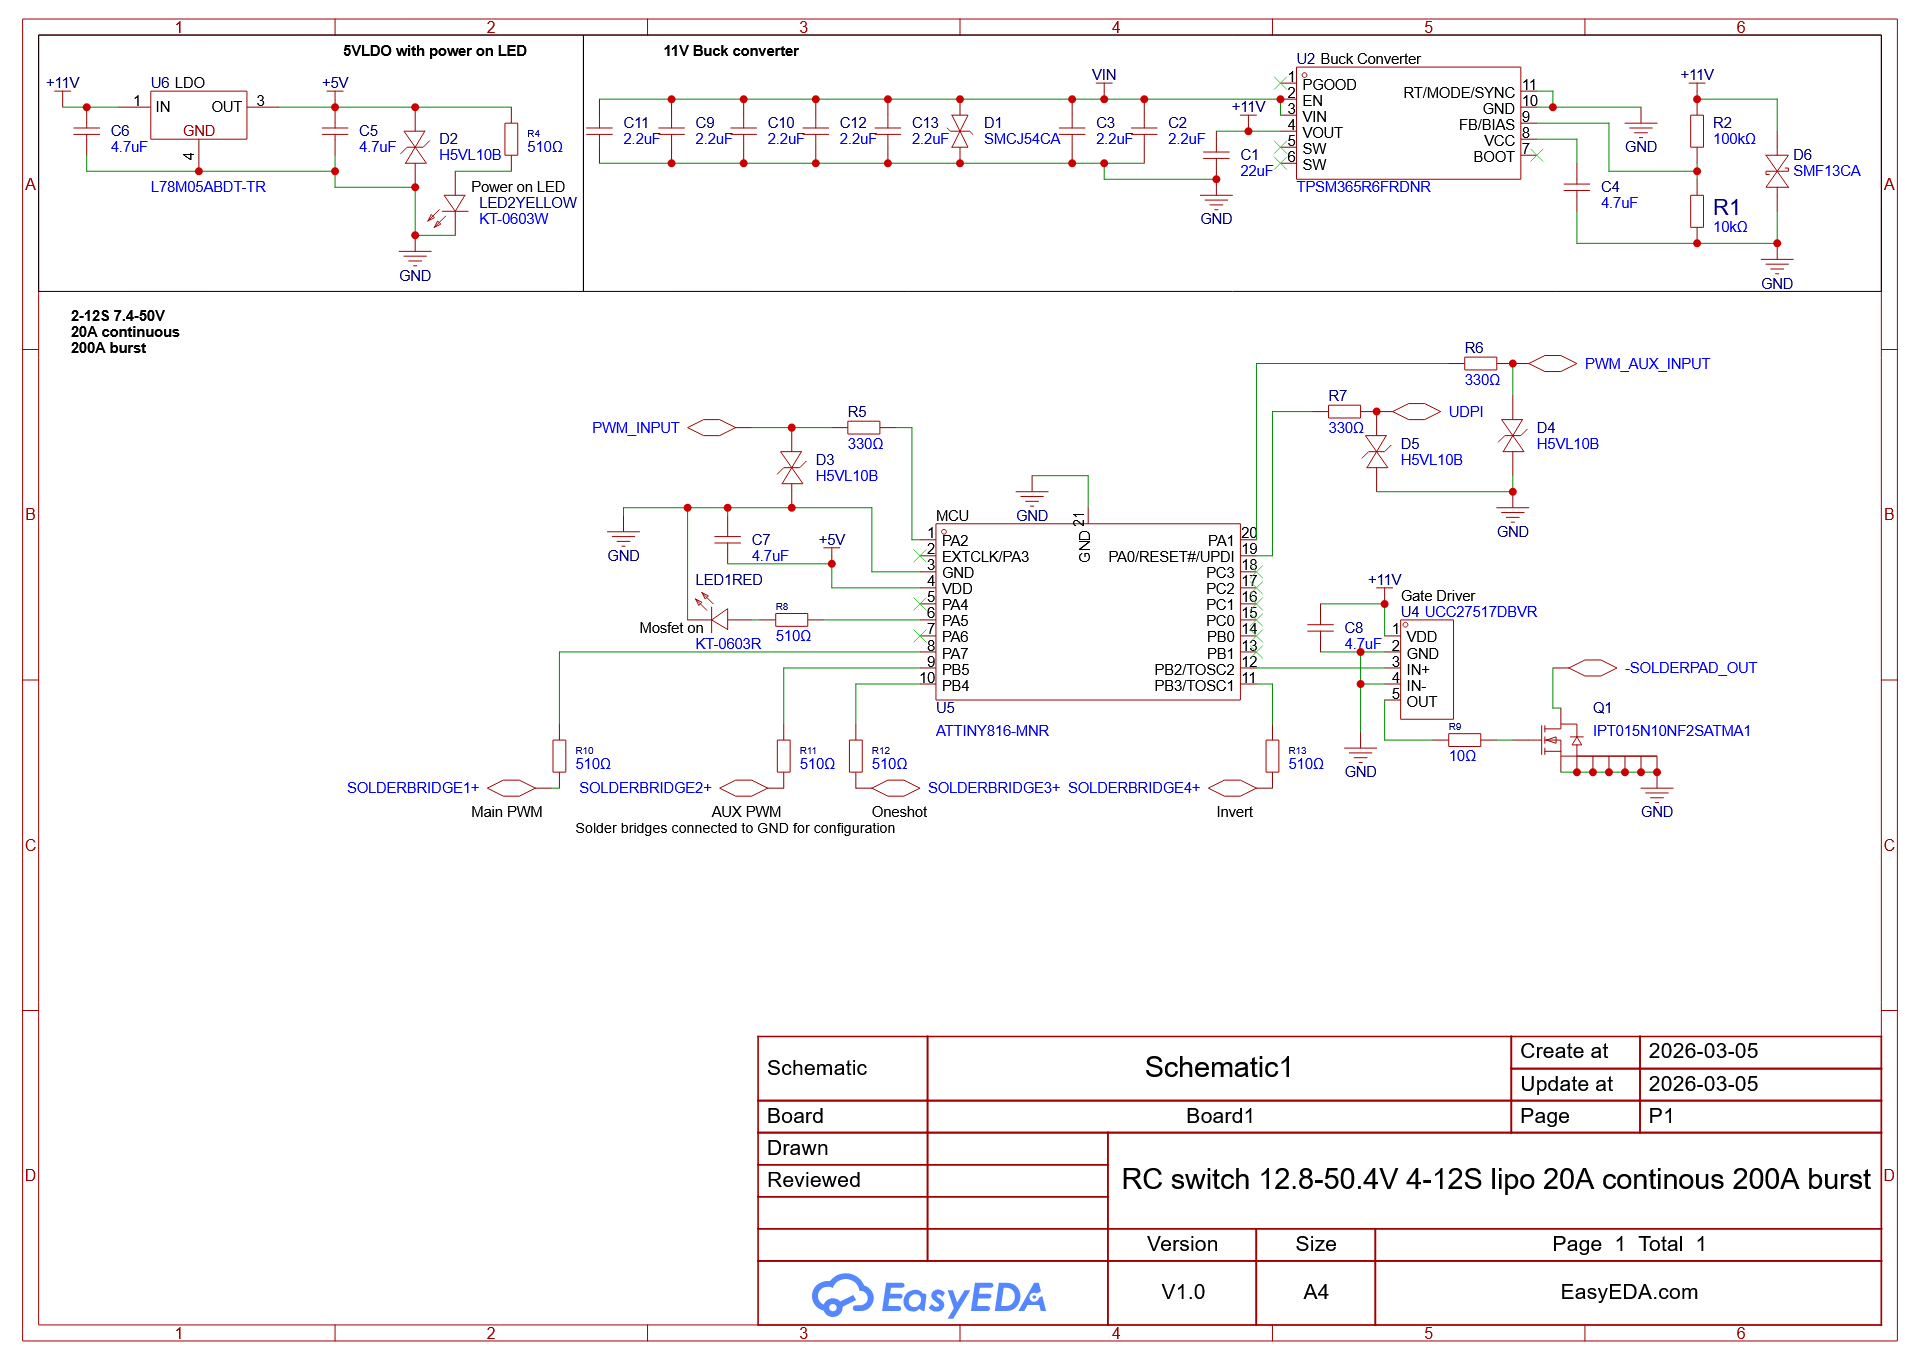
Task: Select the U6 LDO regulator symbol
Action: coord(198,115)
